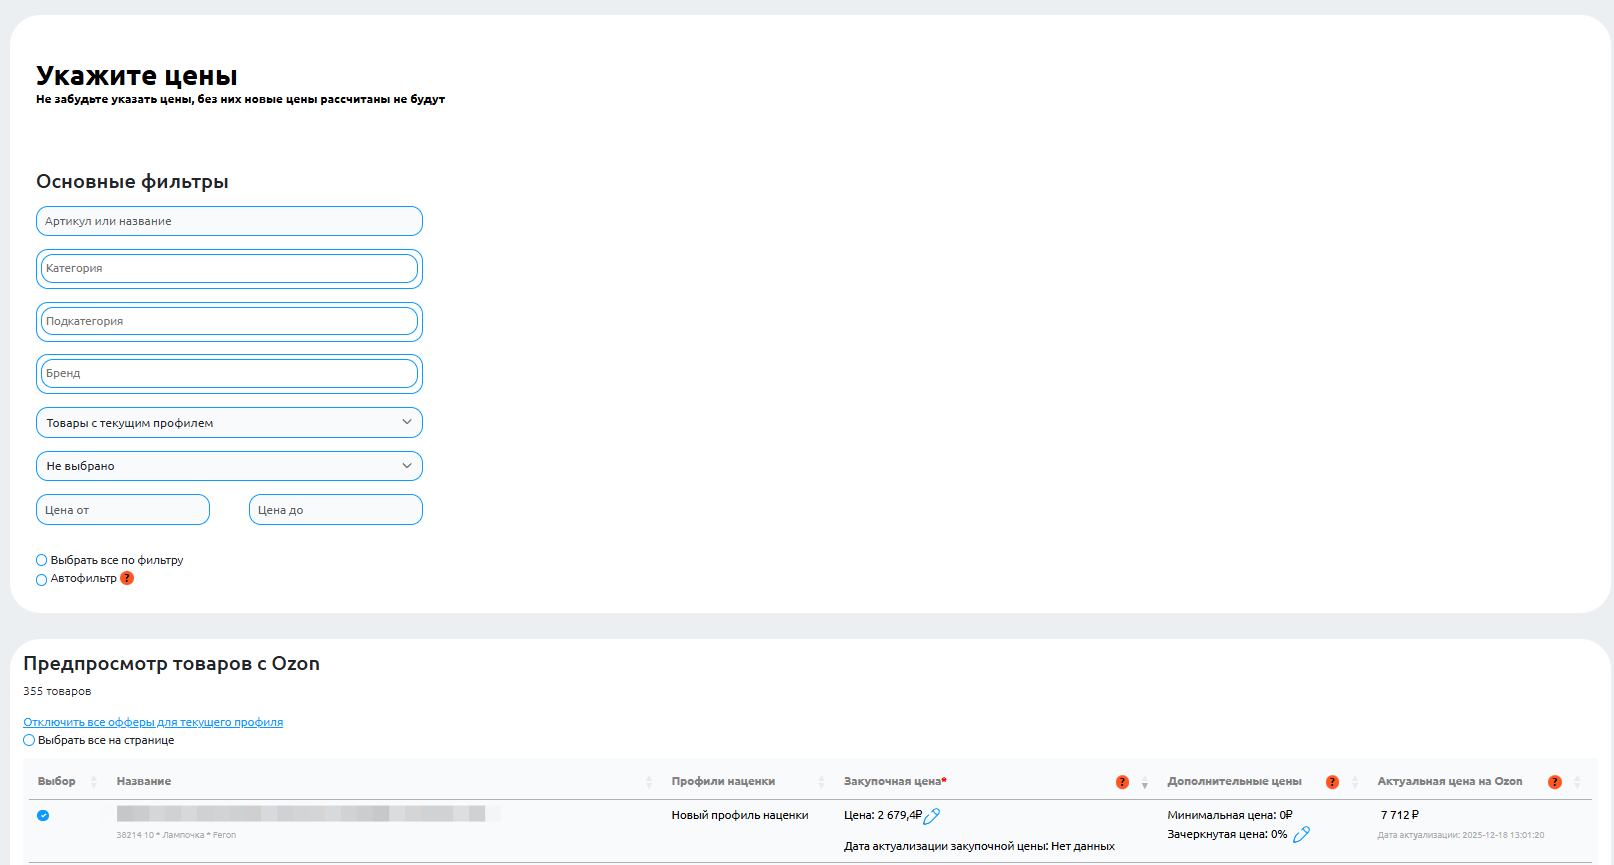This screenshot has width=1614, height=865.
Task: Uncheck the first product row checkbox
Action: coord(43,815)
